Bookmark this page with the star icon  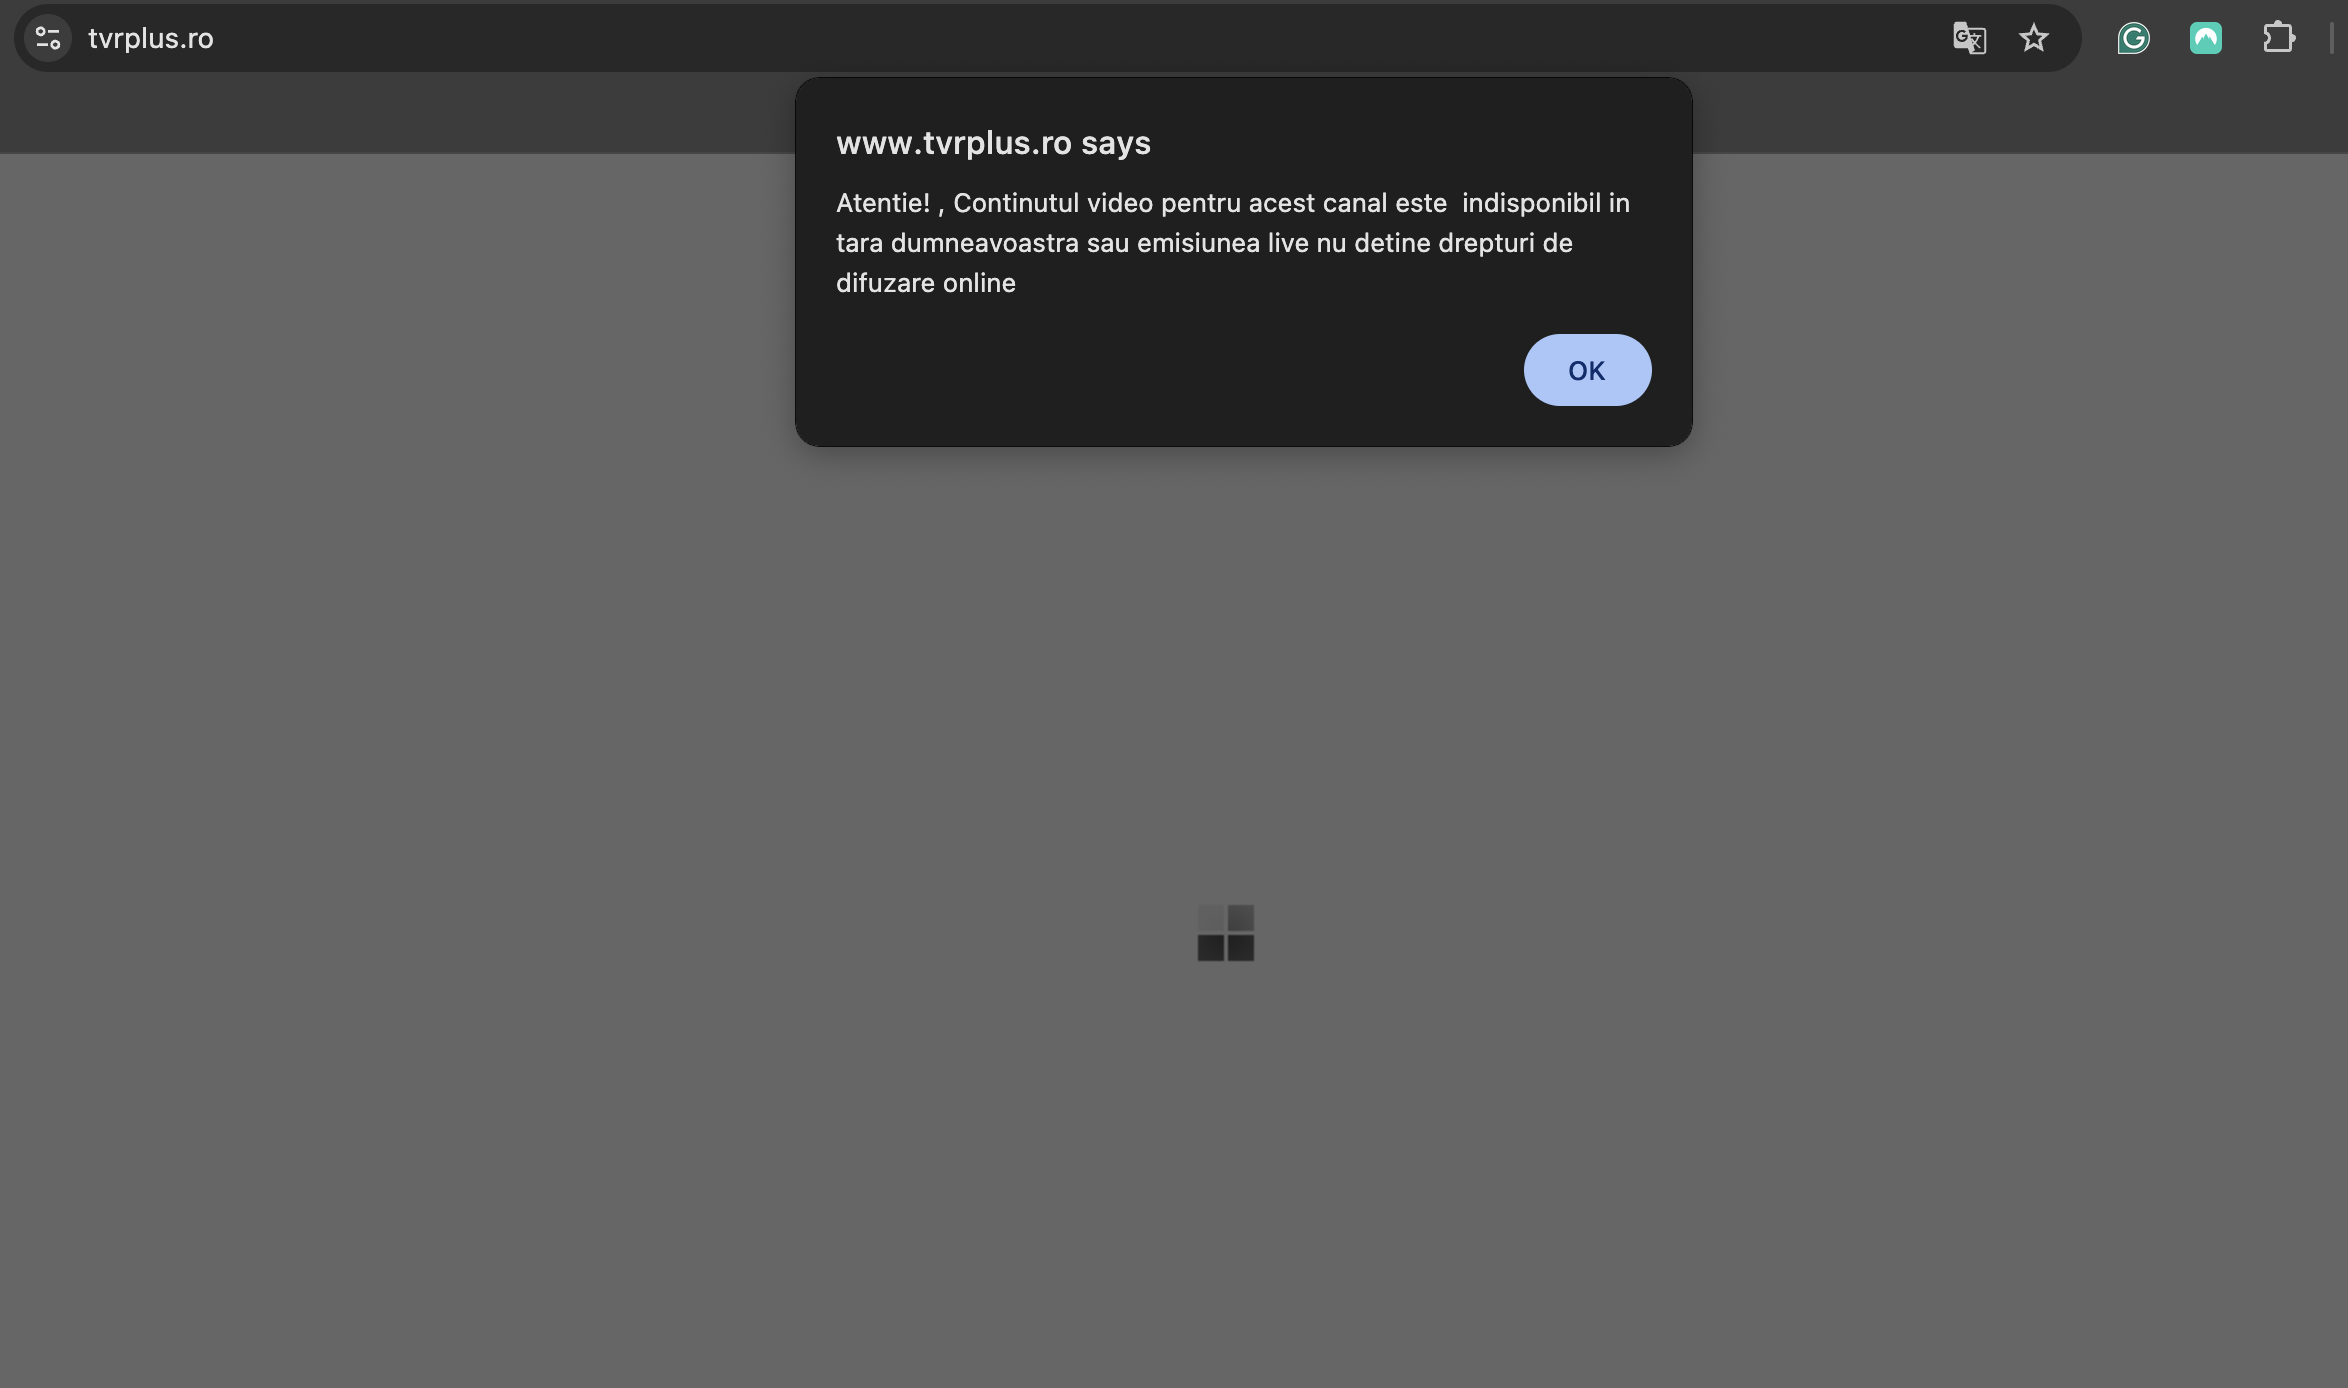point(2033,38)
